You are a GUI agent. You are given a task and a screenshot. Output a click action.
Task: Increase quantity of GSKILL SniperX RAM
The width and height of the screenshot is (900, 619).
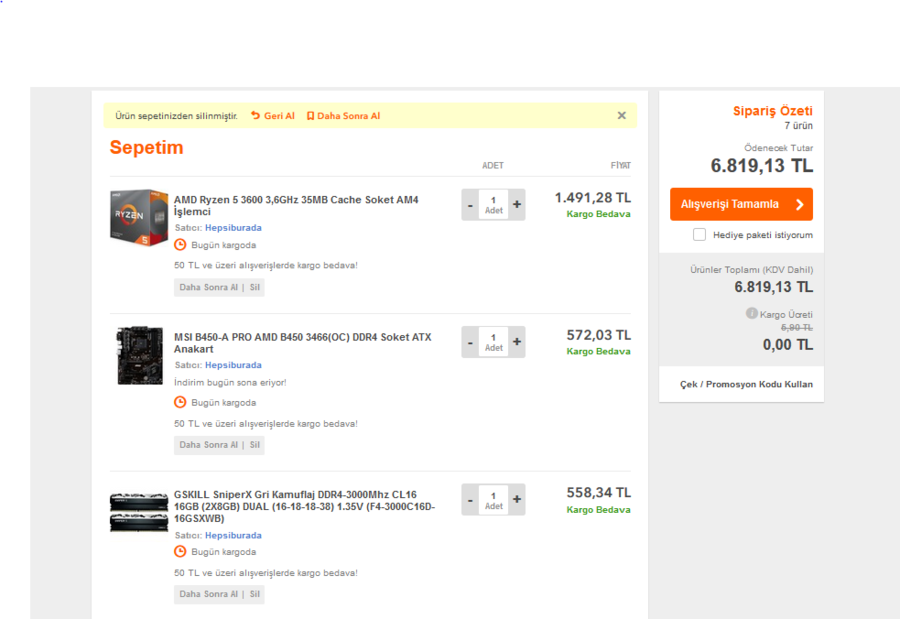(517, 500)
